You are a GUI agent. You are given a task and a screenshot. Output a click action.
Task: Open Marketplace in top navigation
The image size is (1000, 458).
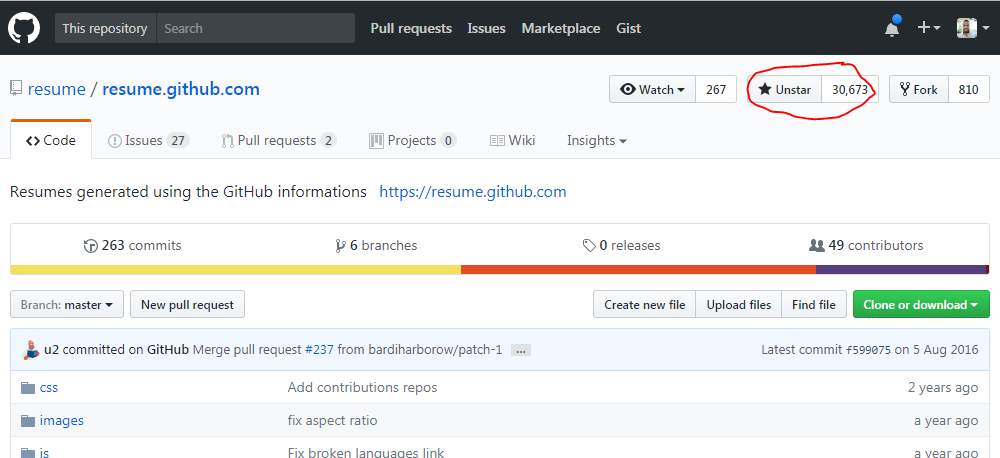pos(561,28)
